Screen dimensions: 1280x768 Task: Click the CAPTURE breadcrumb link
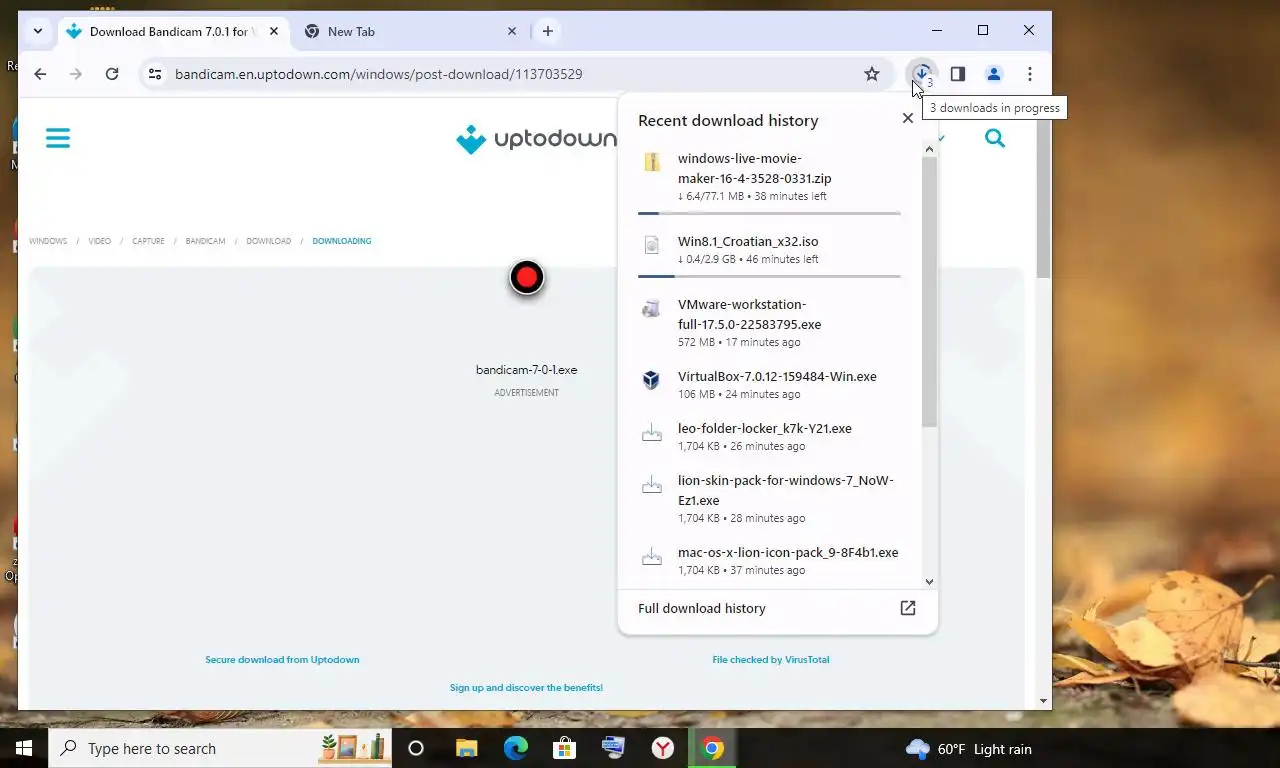[x=148, y=241]
